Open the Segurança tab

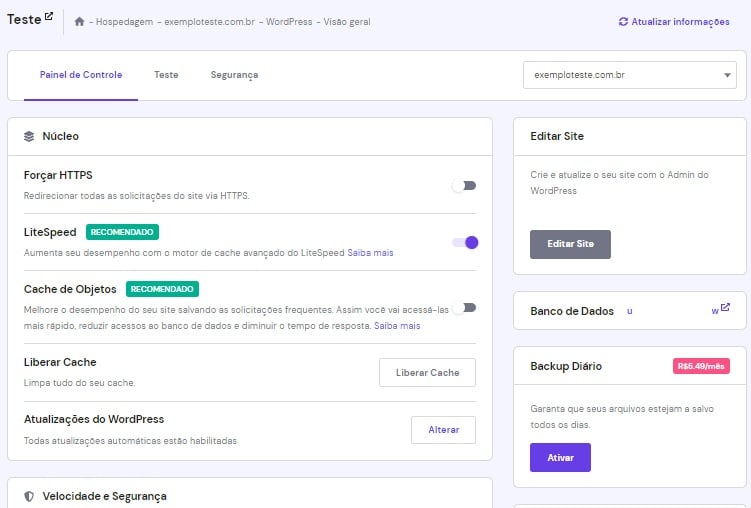pyautogui.click(x=234, y=75)
